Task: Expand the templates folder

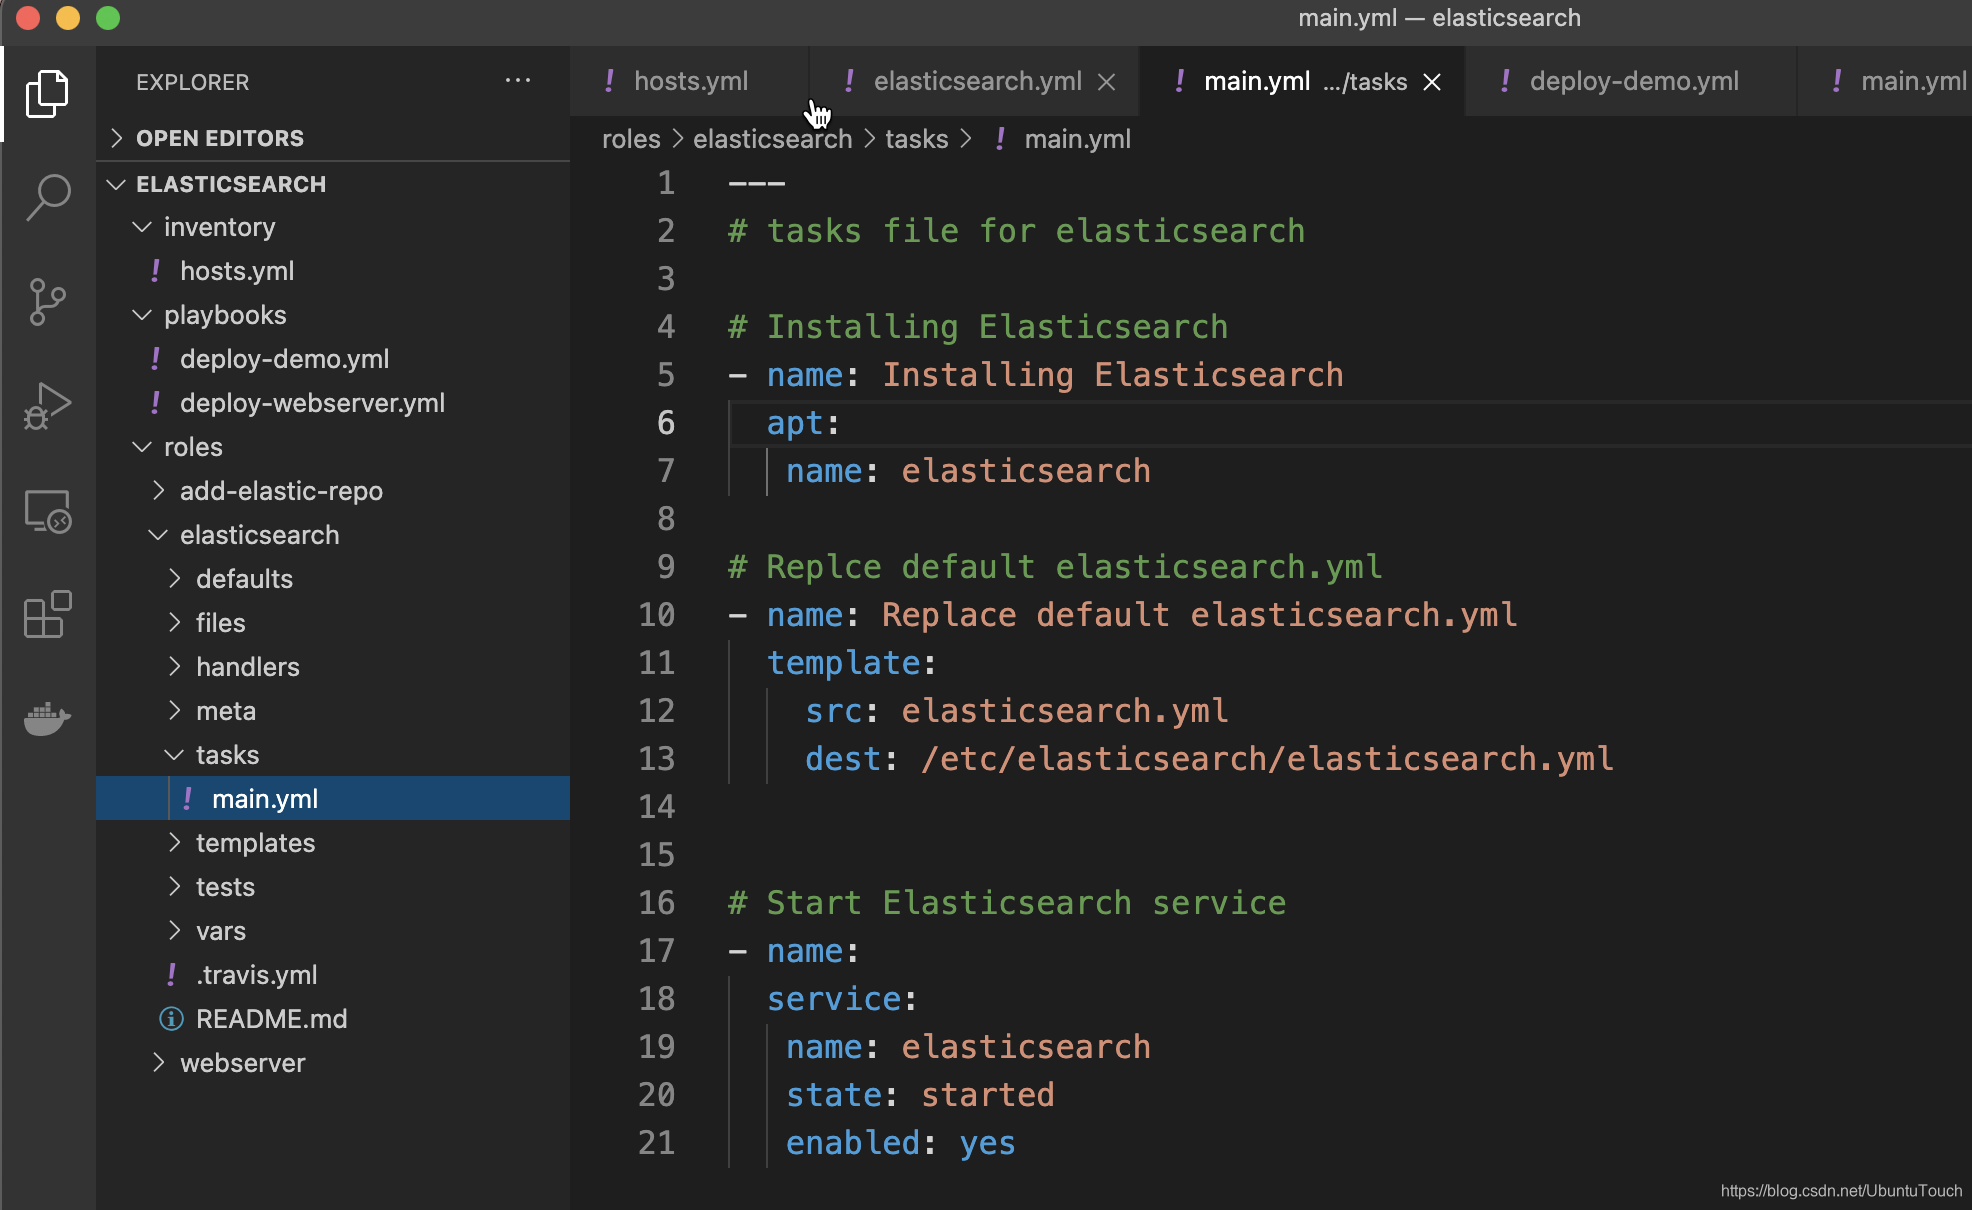Action: point(255,843)
